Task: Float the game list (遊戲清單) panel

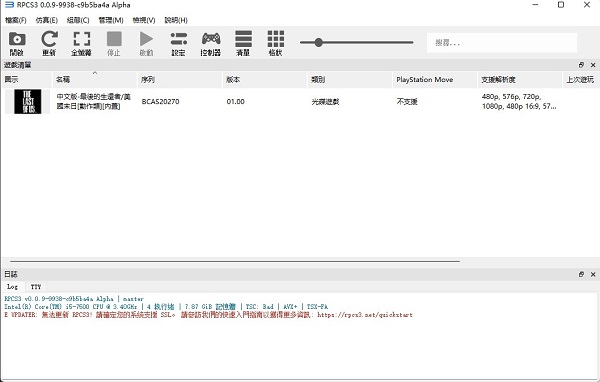Action: click(581, 65)
